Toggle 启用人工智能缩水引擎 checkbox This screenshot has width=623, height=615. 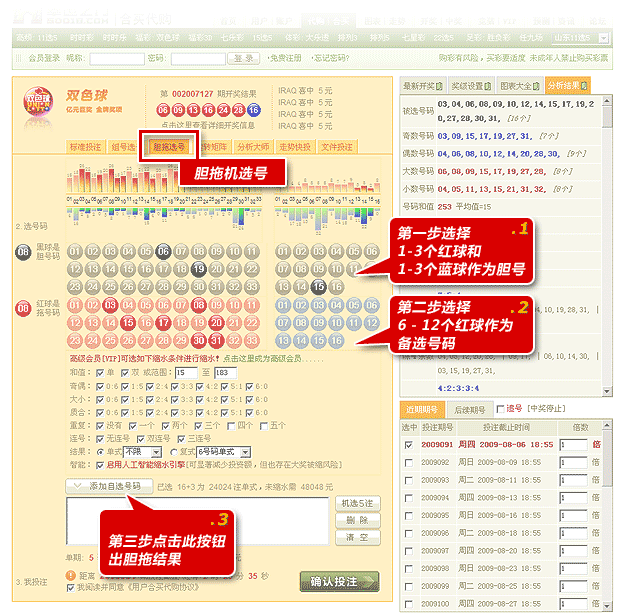(x=100, y=465)
